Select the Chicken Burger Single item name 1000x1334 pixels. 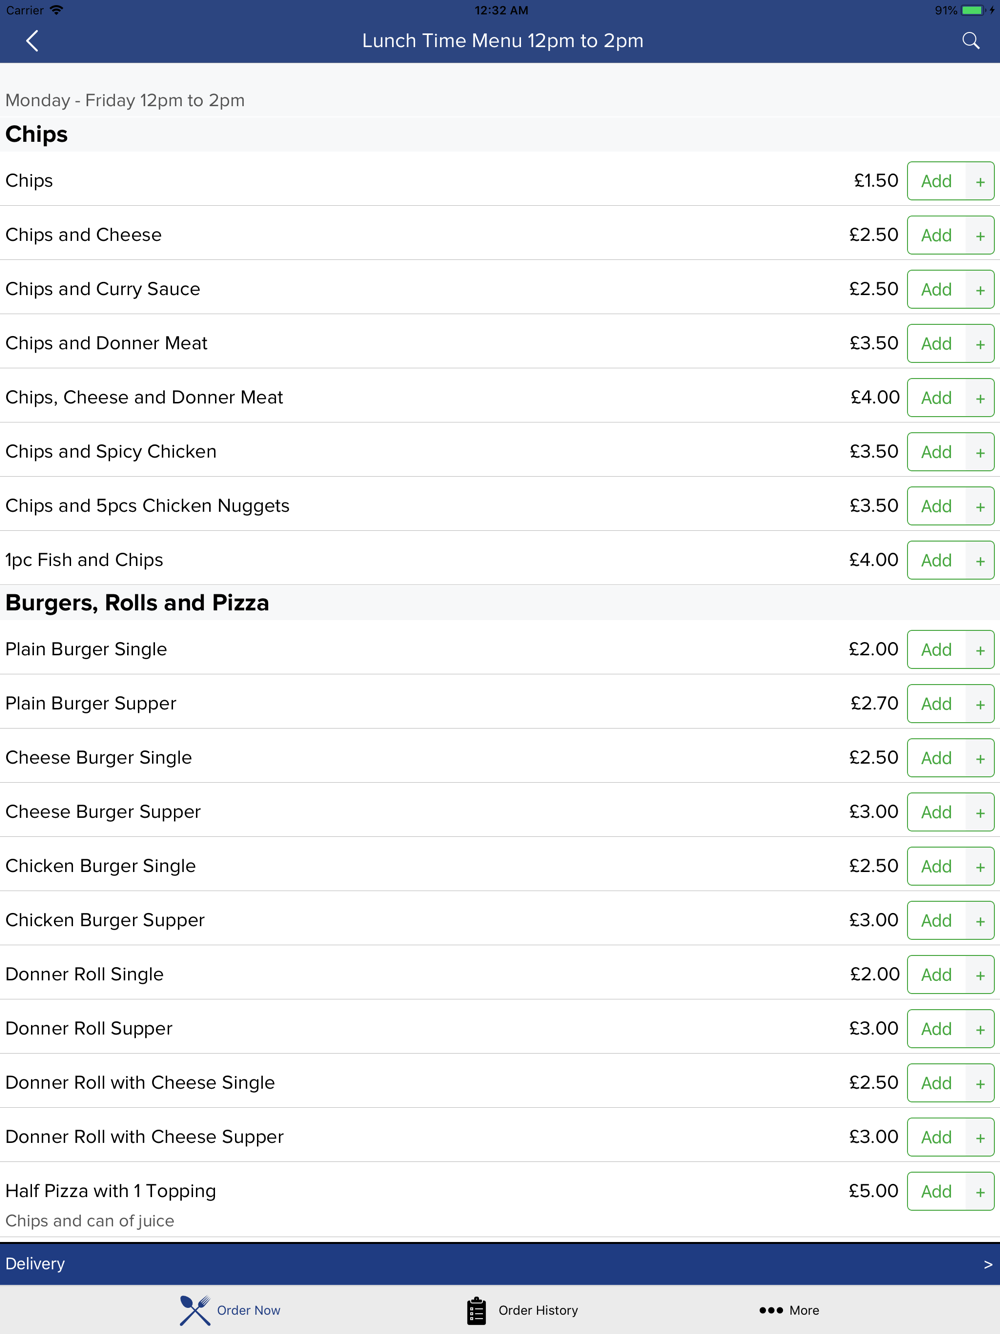(x=101, y=866)
